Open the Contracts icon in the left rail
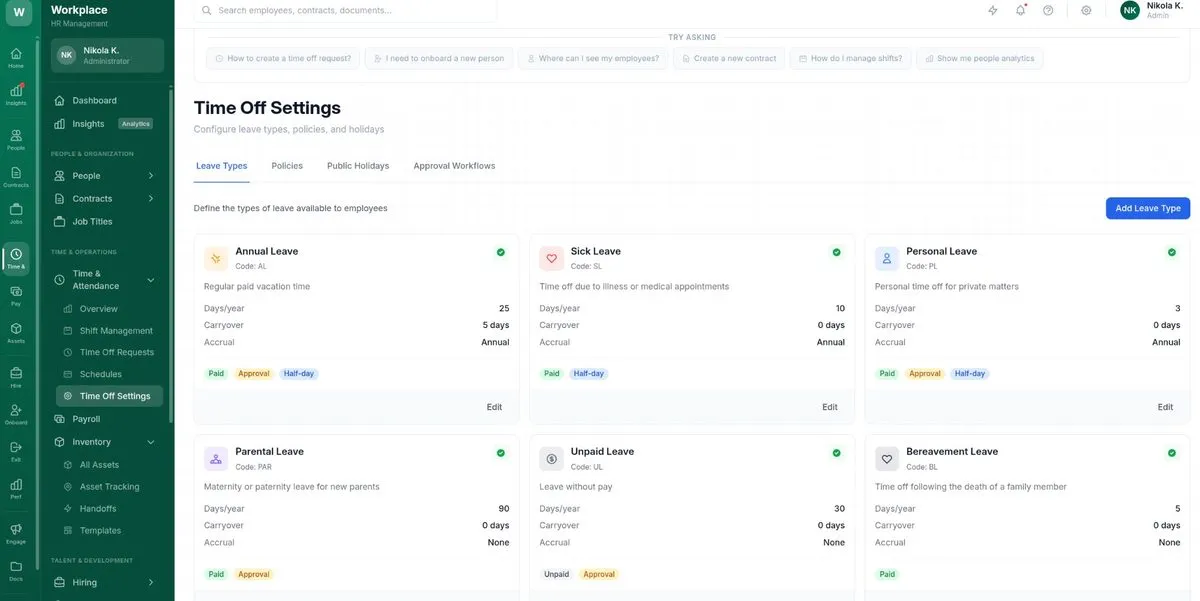This screenshot has width=1200, height=601. coord(16,176)
